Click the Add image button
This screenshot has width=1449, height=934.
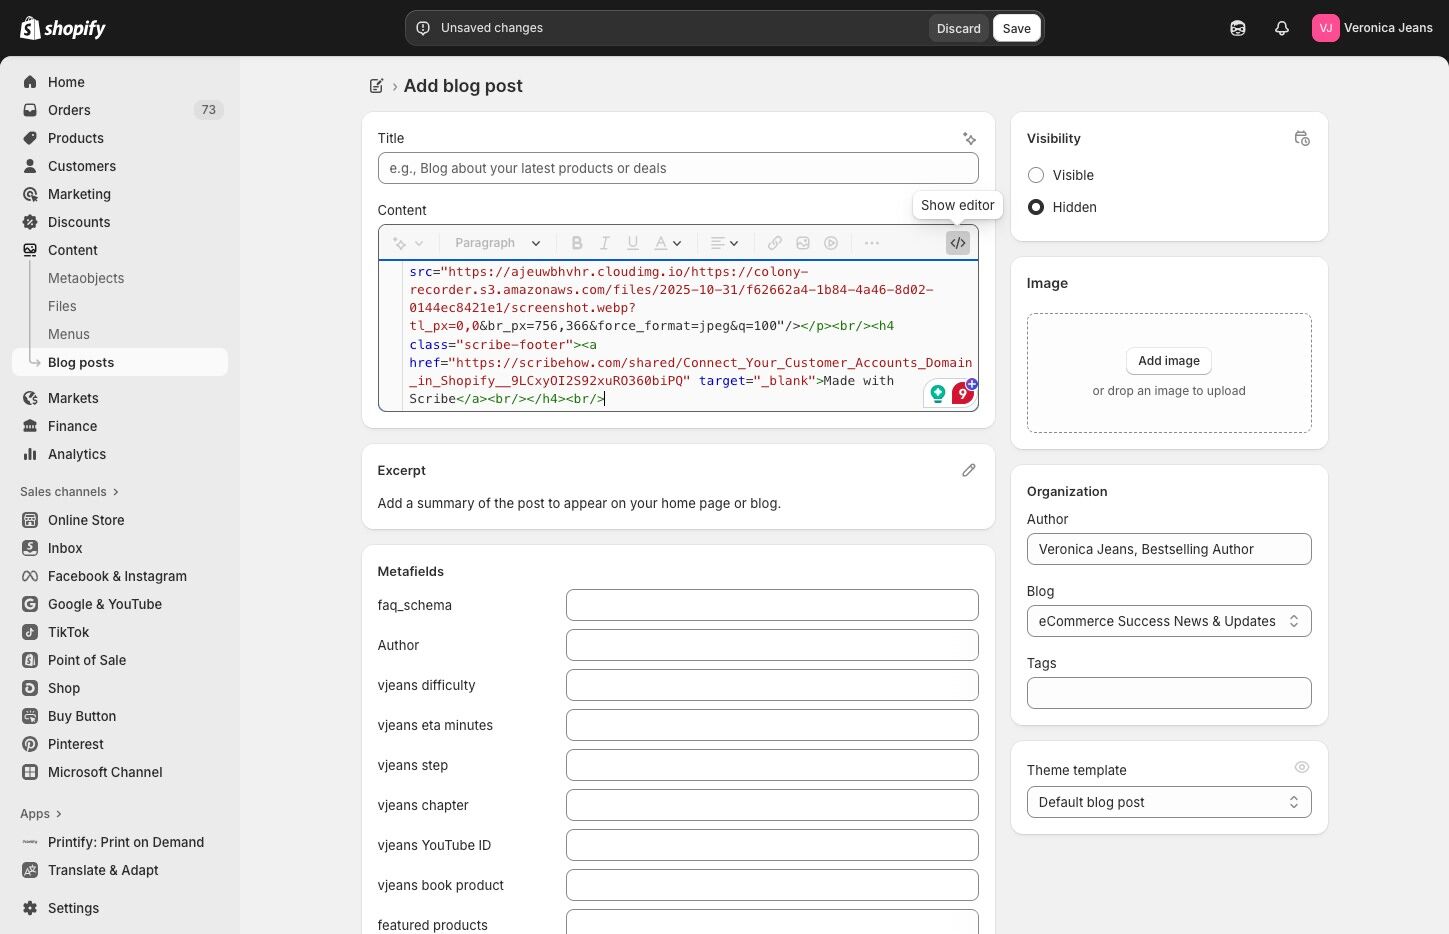pyautogui.click(x=1168, y=361)
